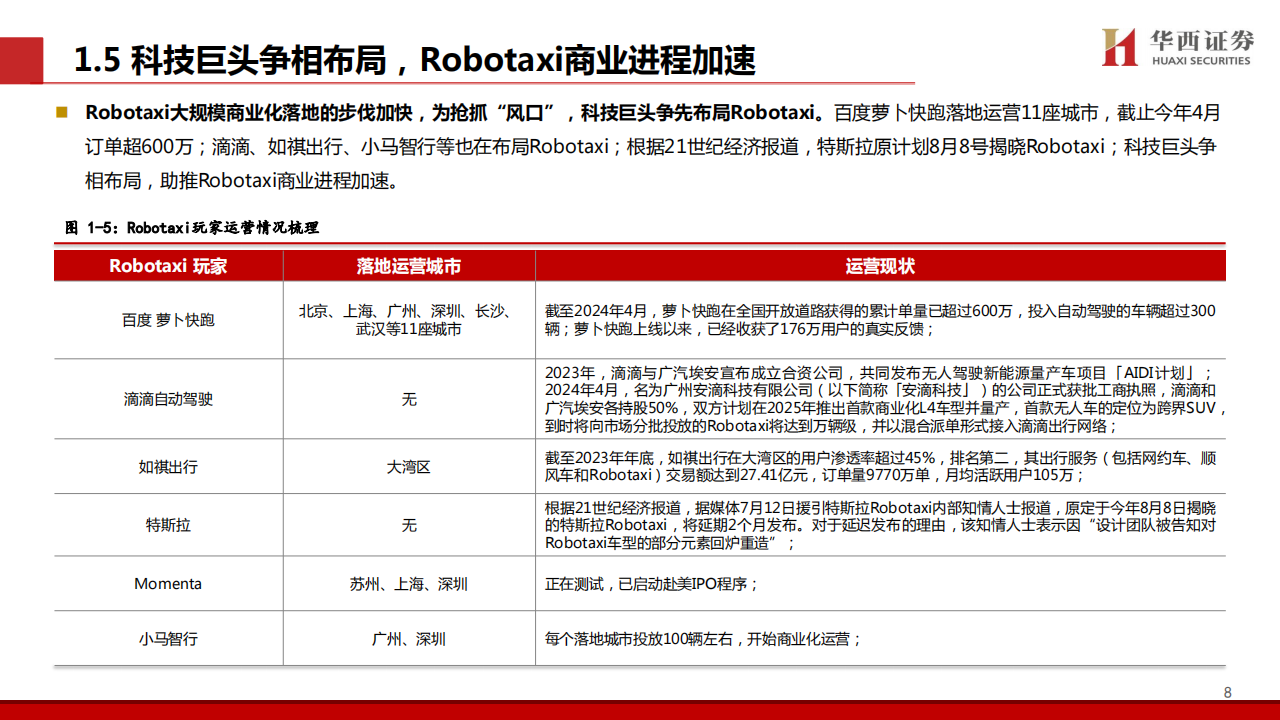The image size is (1280, 720).
Task: Click the page number 8
Action: [1228, 693]
